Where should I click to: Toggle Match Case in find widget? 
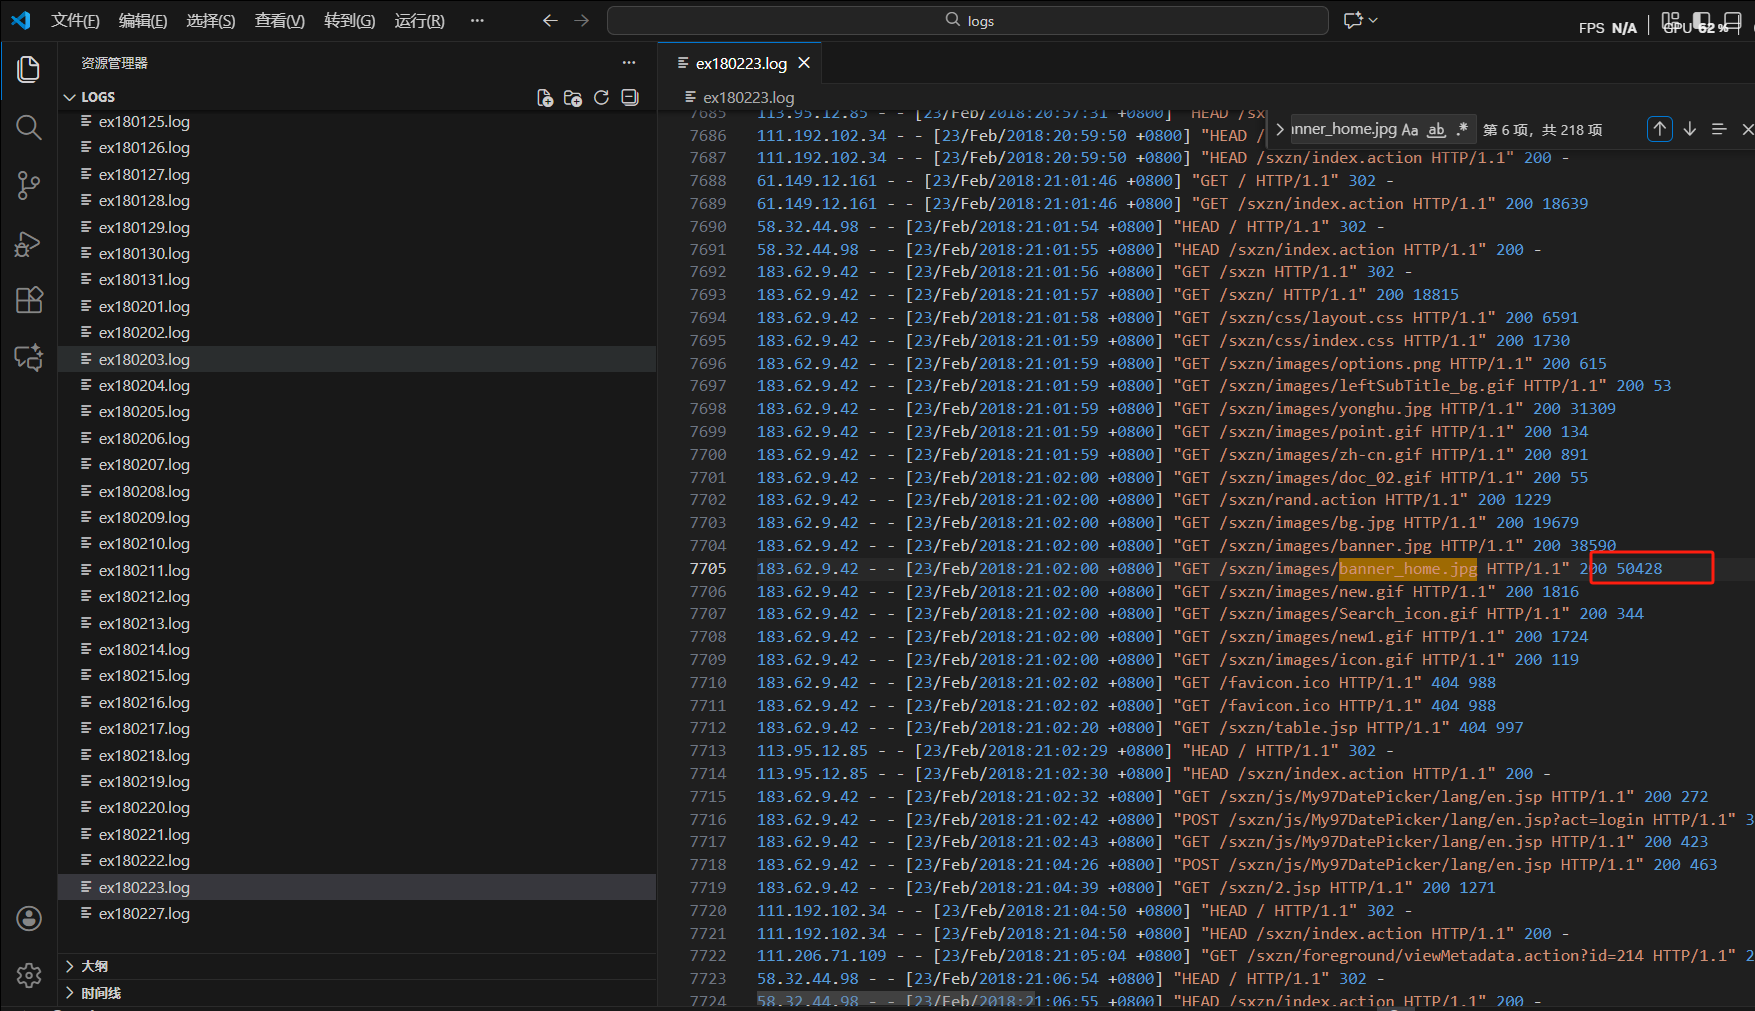[x=1410, y=129]
